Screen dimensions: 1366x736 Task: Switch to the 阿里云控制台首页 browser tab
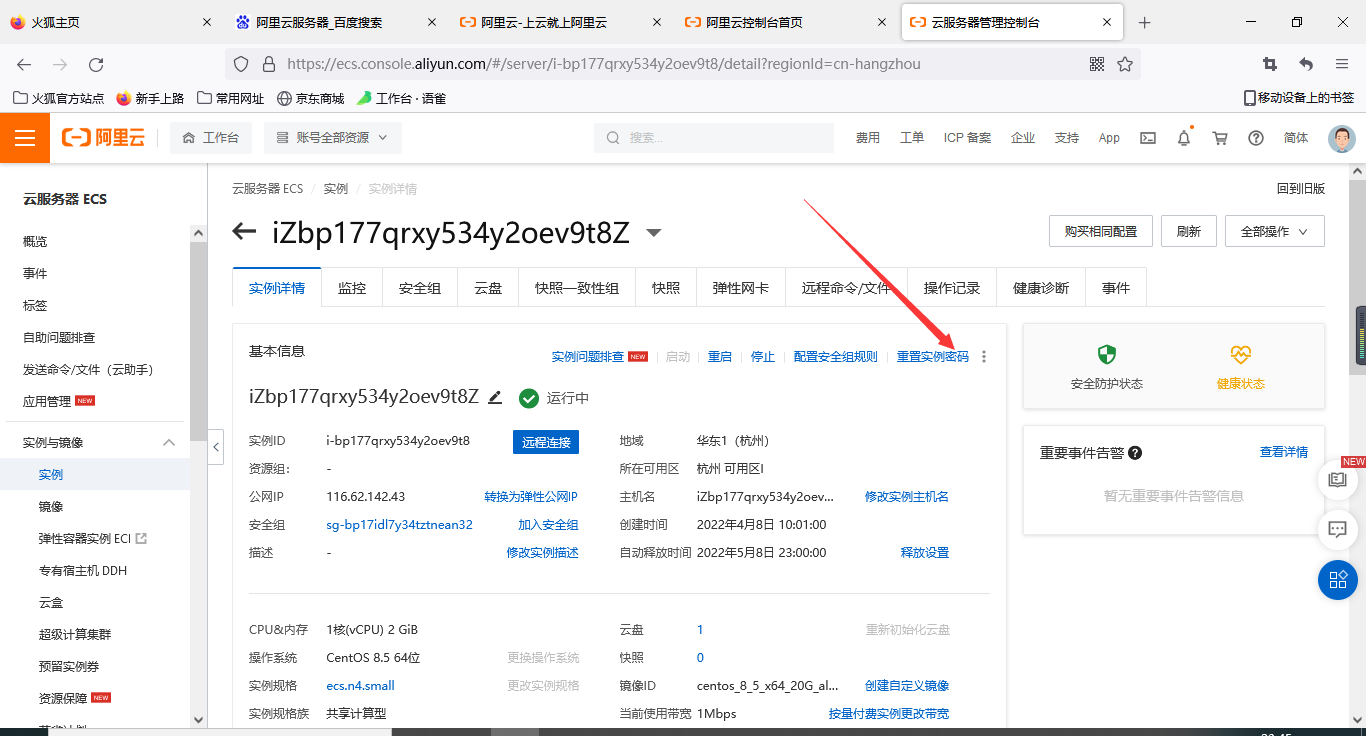pyautogui.click(x=786, y=23)
